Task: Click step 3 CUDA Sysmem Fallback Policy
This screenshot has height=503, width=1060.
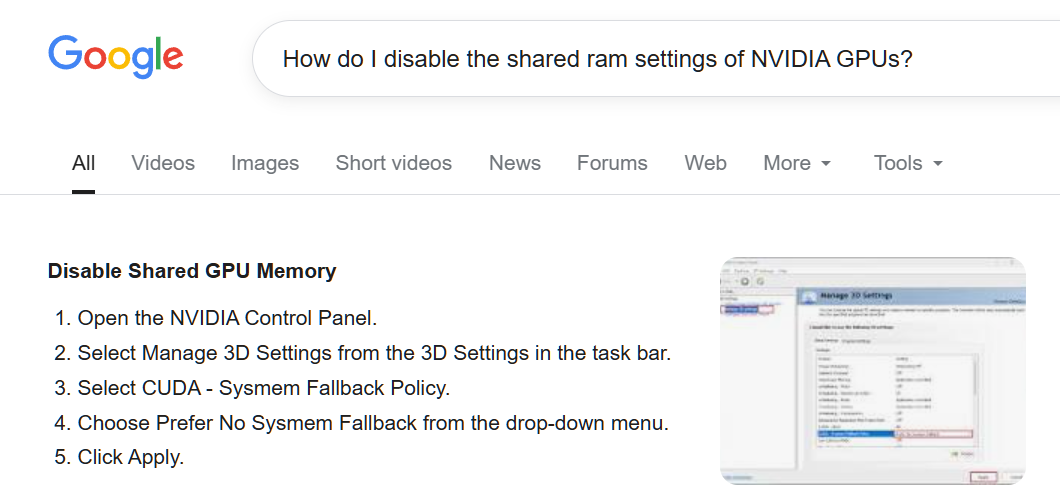Action: pos(252,388)
